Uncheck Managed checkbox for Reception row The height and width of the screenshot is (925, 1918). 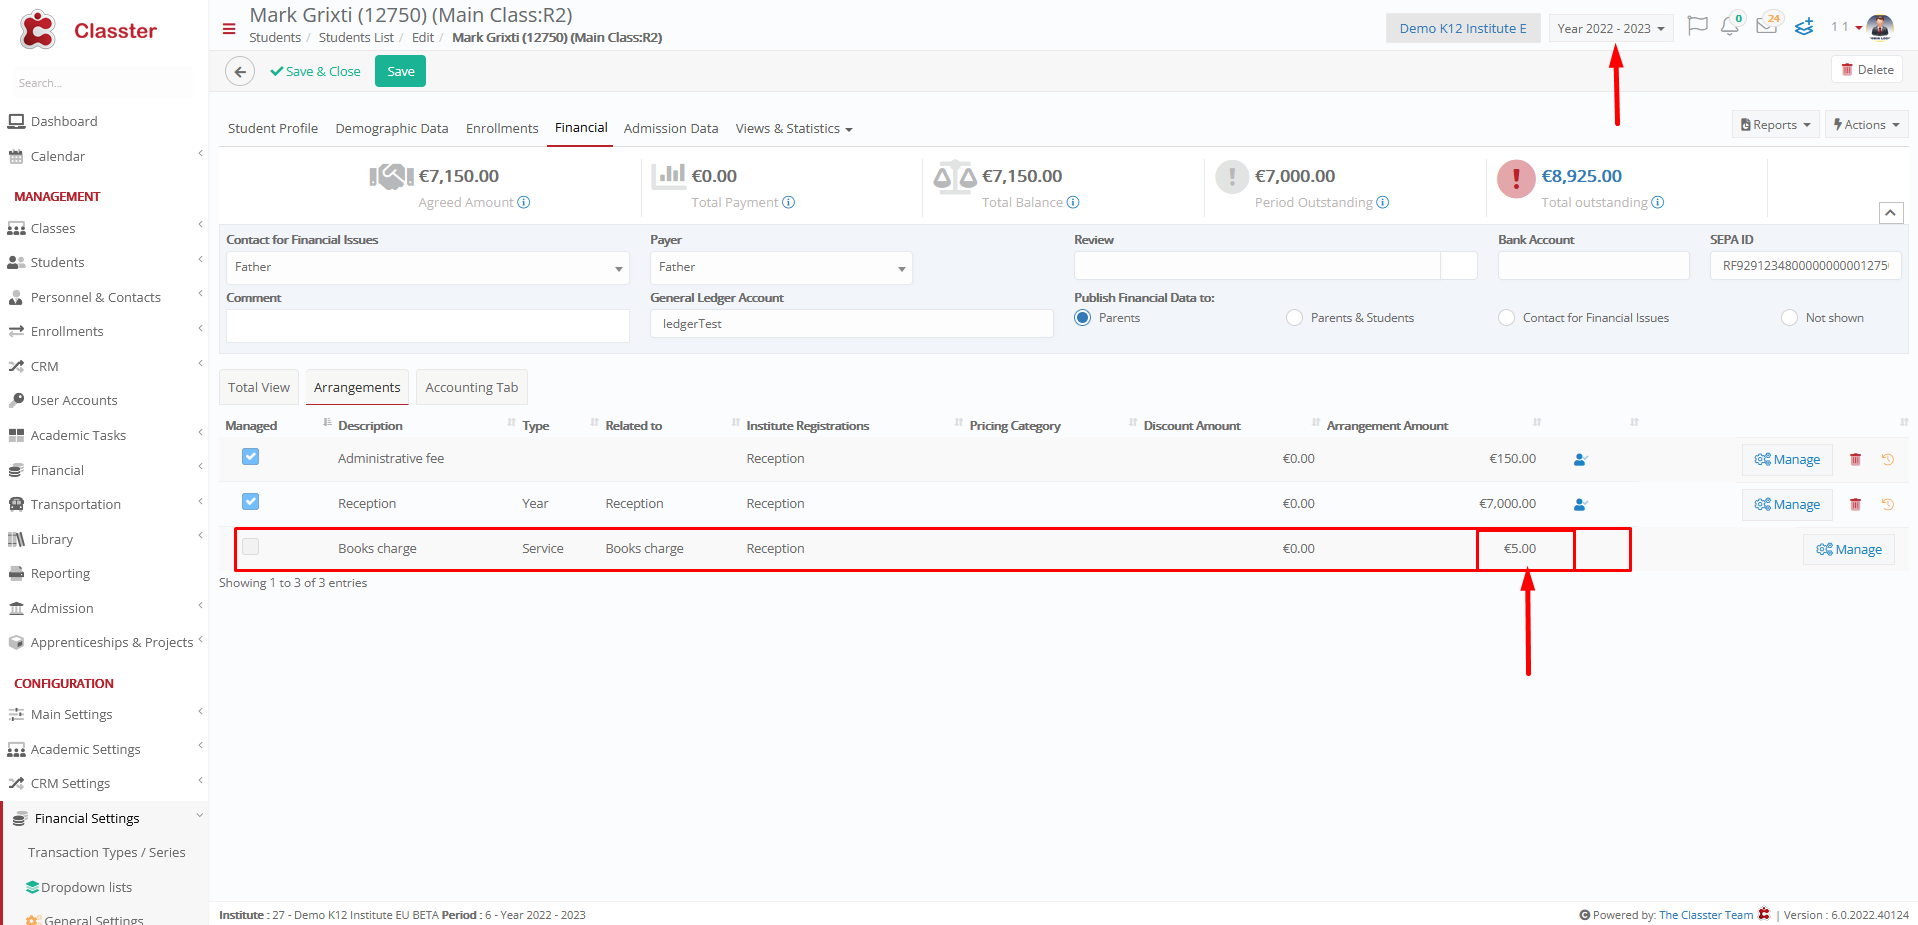[x=250, y=502]
